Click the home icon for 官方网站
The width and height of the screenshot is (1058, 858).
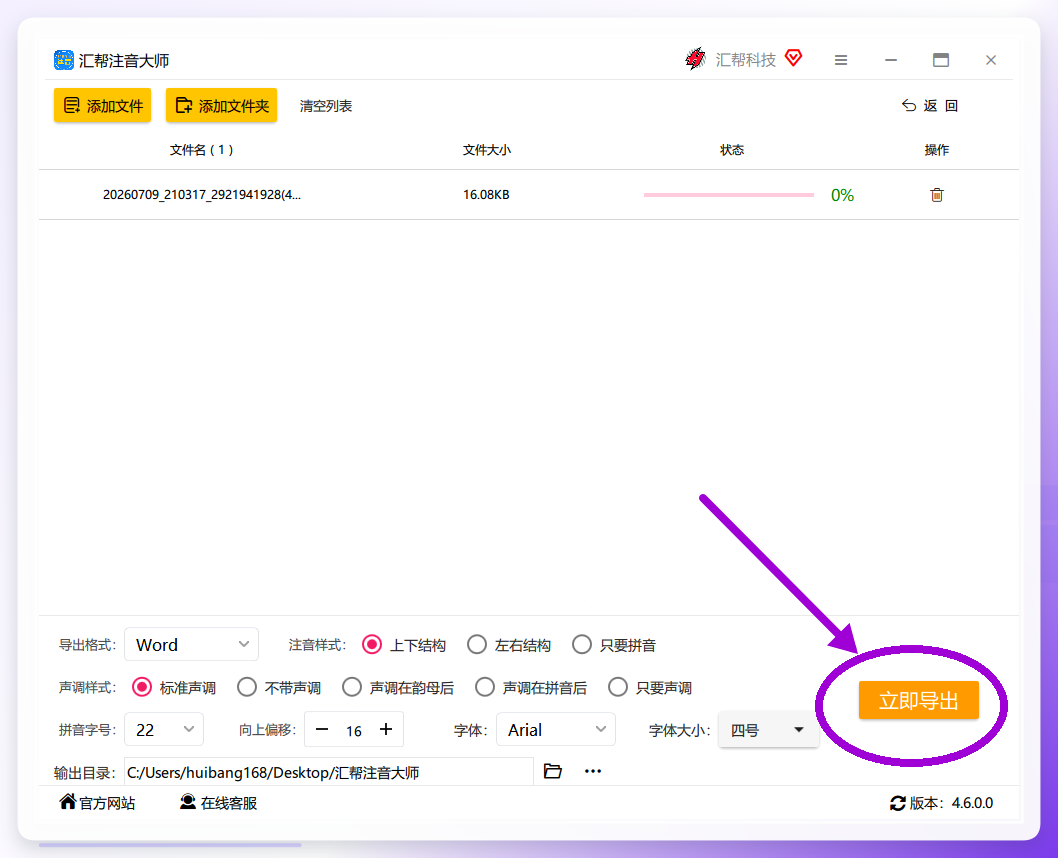(67, 801)
